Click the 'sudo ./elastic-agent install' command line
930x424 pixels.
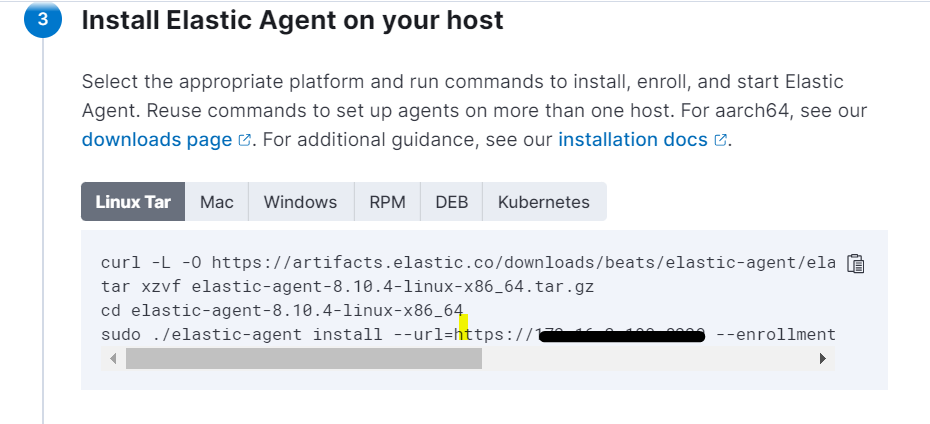(x=468, y=334)
